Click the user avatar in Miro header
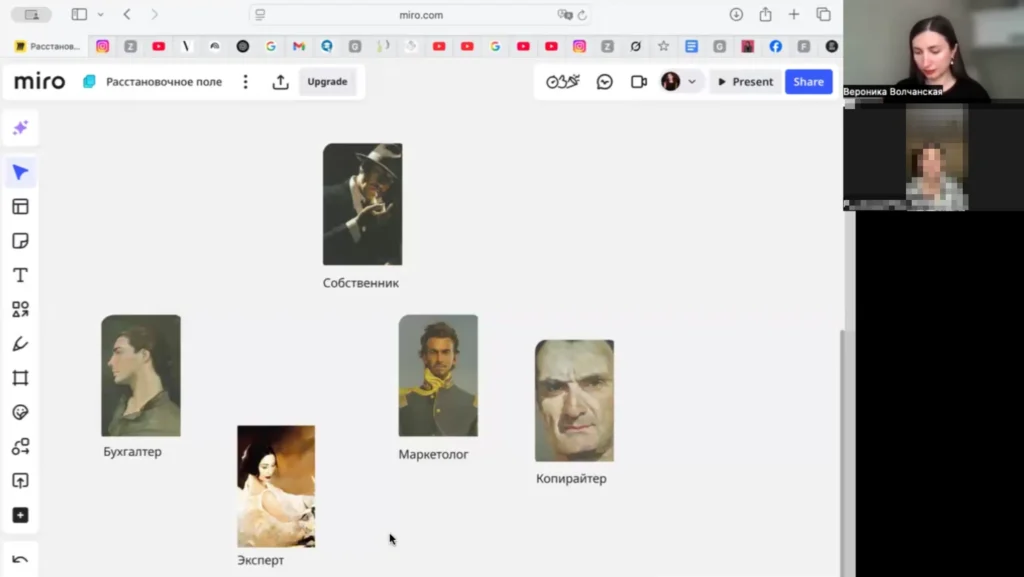Screen dimensions: 1024x577 coord(671,82)
